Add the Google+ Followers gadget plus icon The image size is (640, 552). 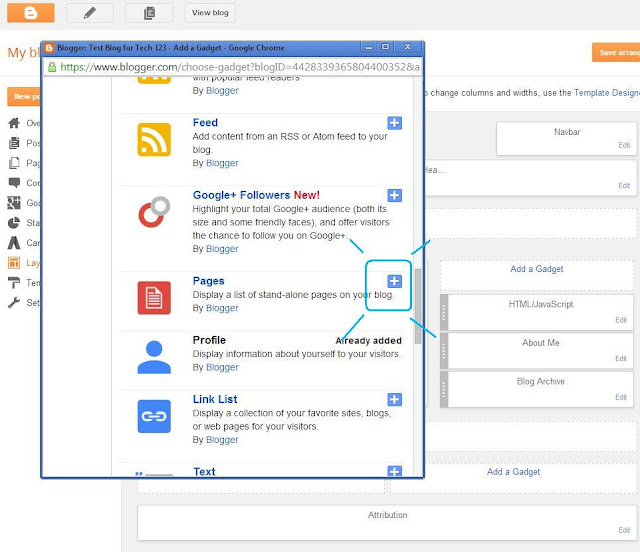[x=394, y=195]
